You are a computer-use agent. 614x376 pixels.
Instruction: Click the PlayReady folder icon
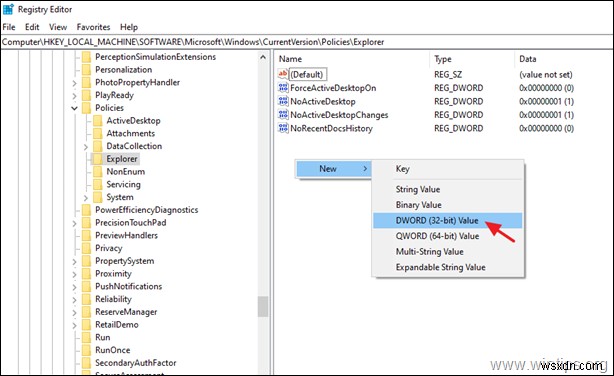point(87,95)
